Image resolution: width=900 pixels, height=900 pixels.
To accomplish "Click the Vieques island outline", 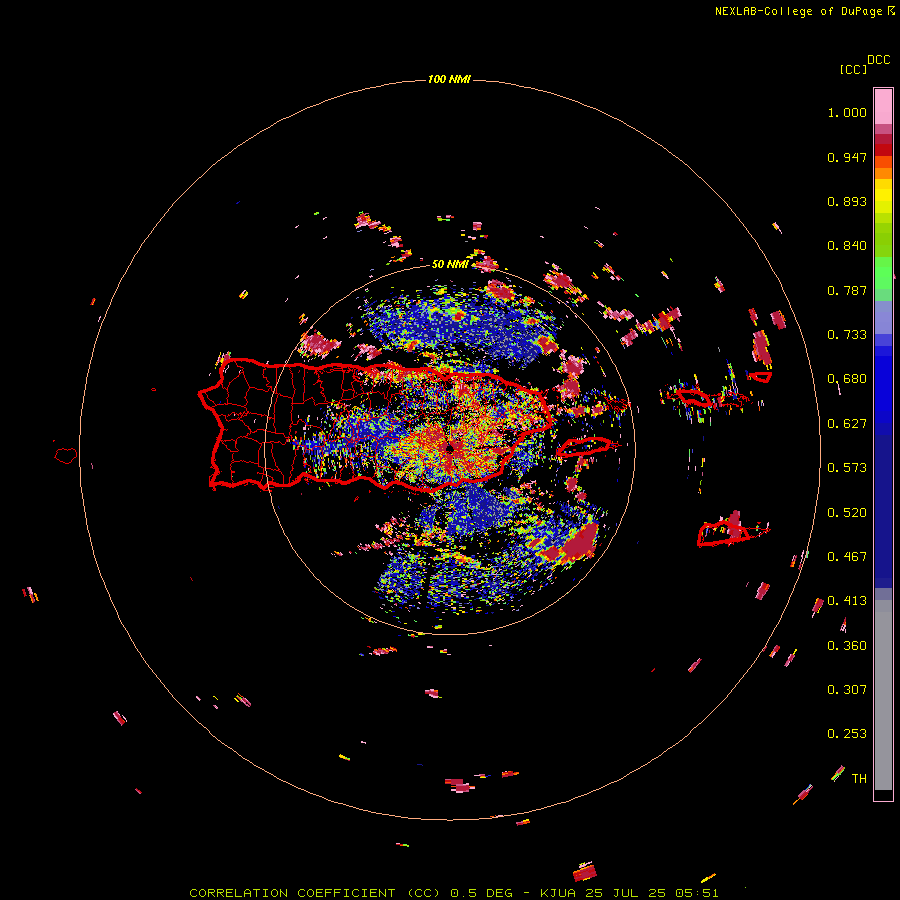I will 585,446.
